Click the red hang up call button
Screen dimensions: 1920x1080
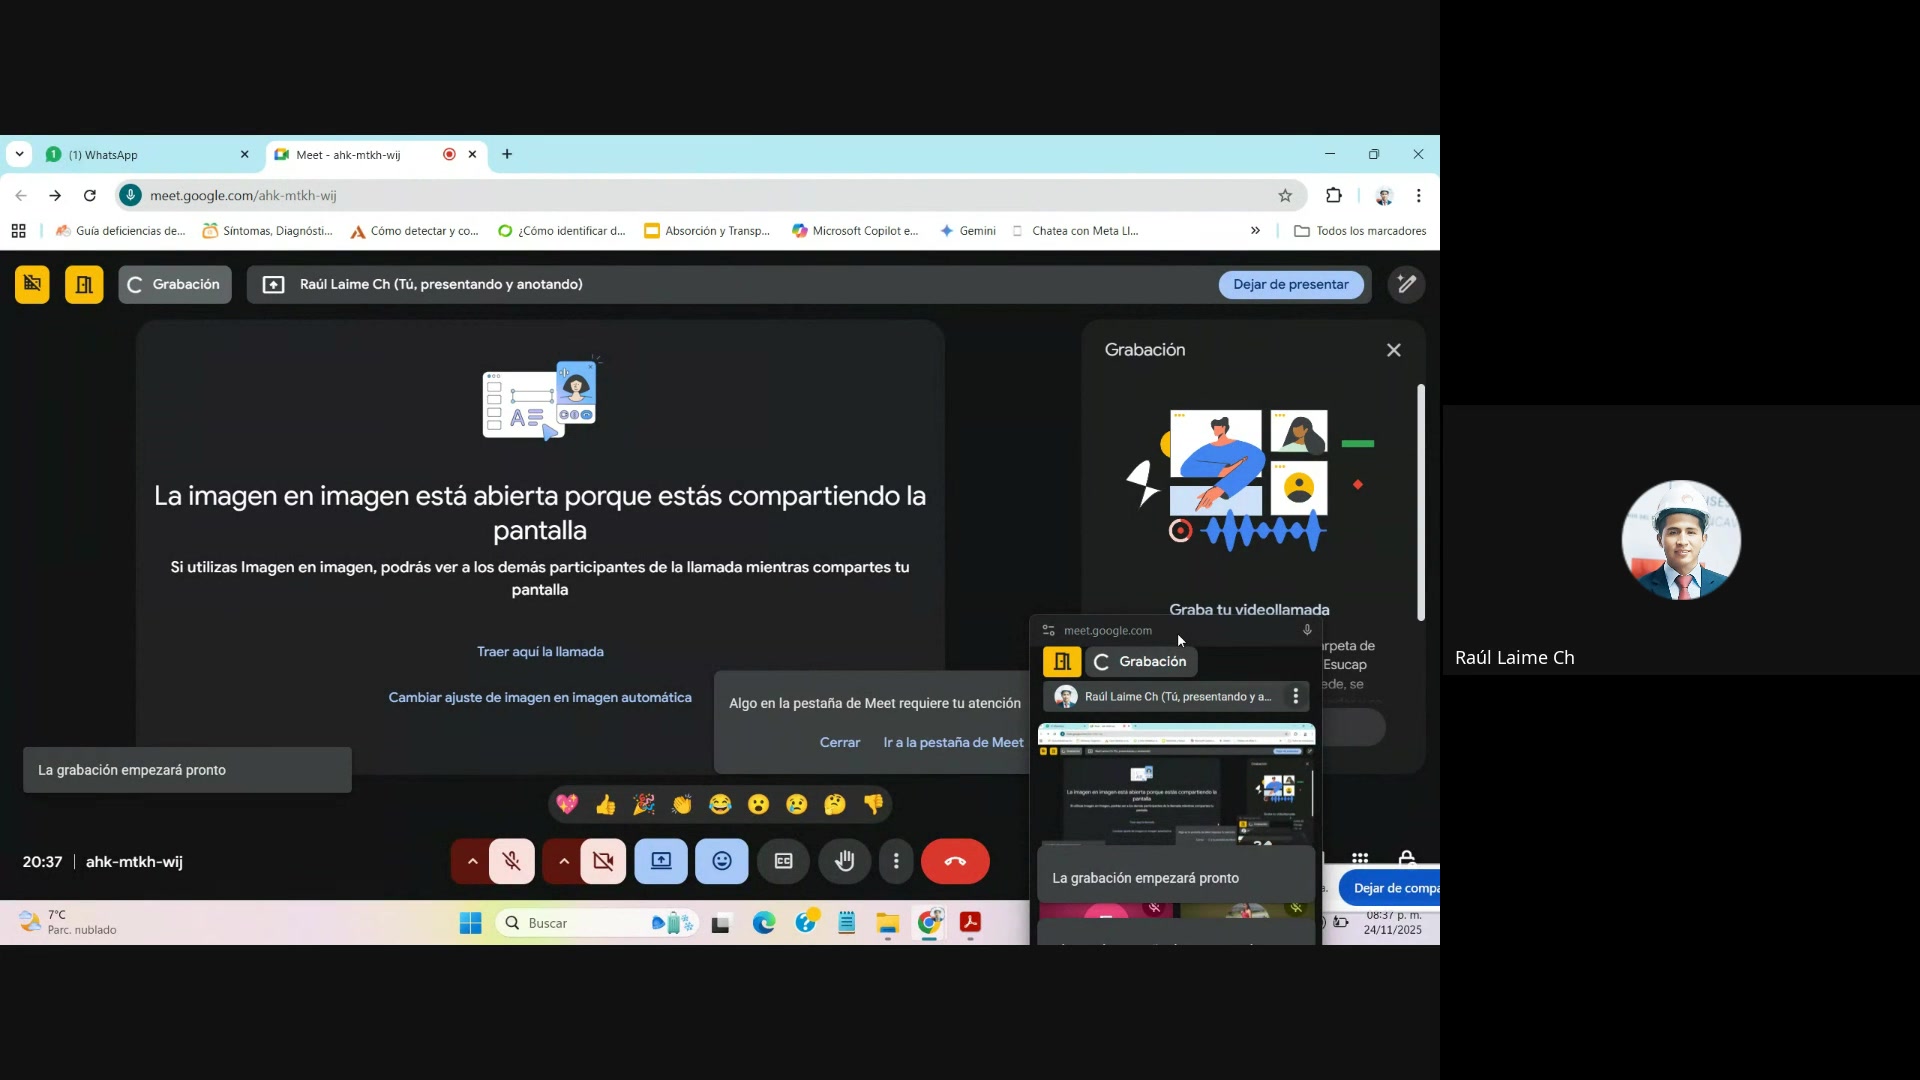(x=955, y=861)
